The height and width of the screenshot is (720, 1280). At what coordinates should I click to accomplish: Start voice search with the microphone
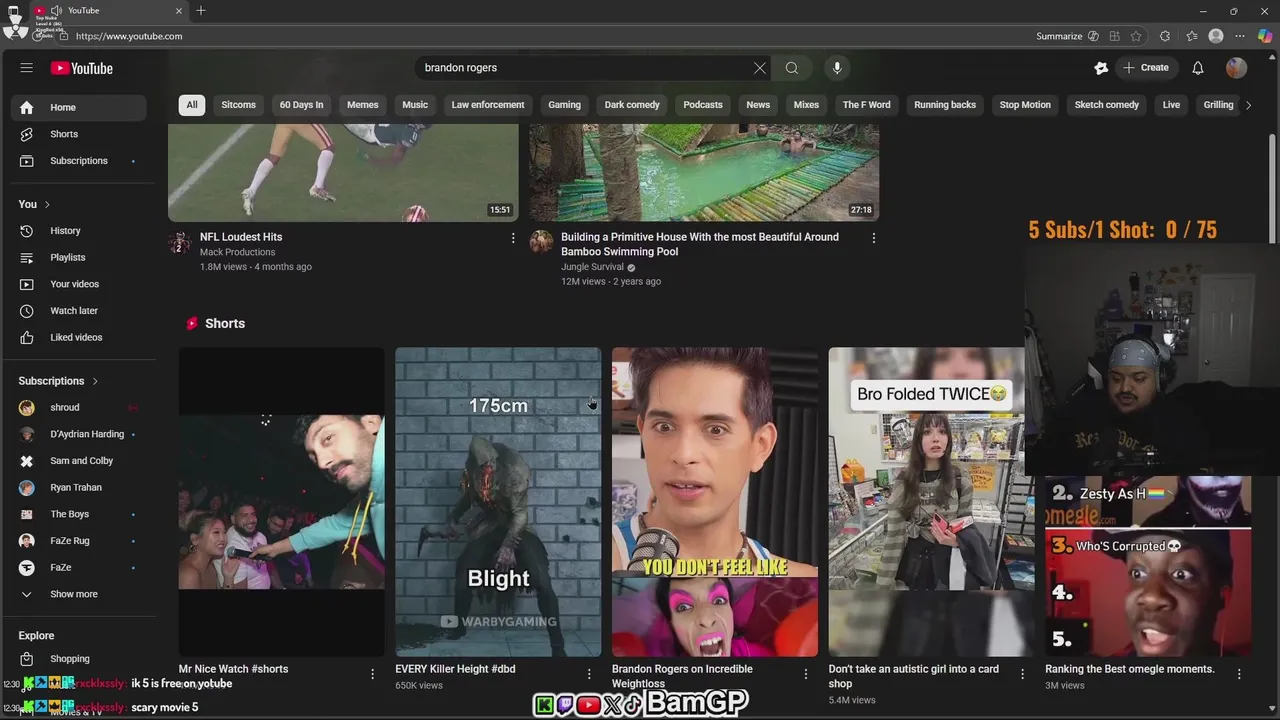837,68
